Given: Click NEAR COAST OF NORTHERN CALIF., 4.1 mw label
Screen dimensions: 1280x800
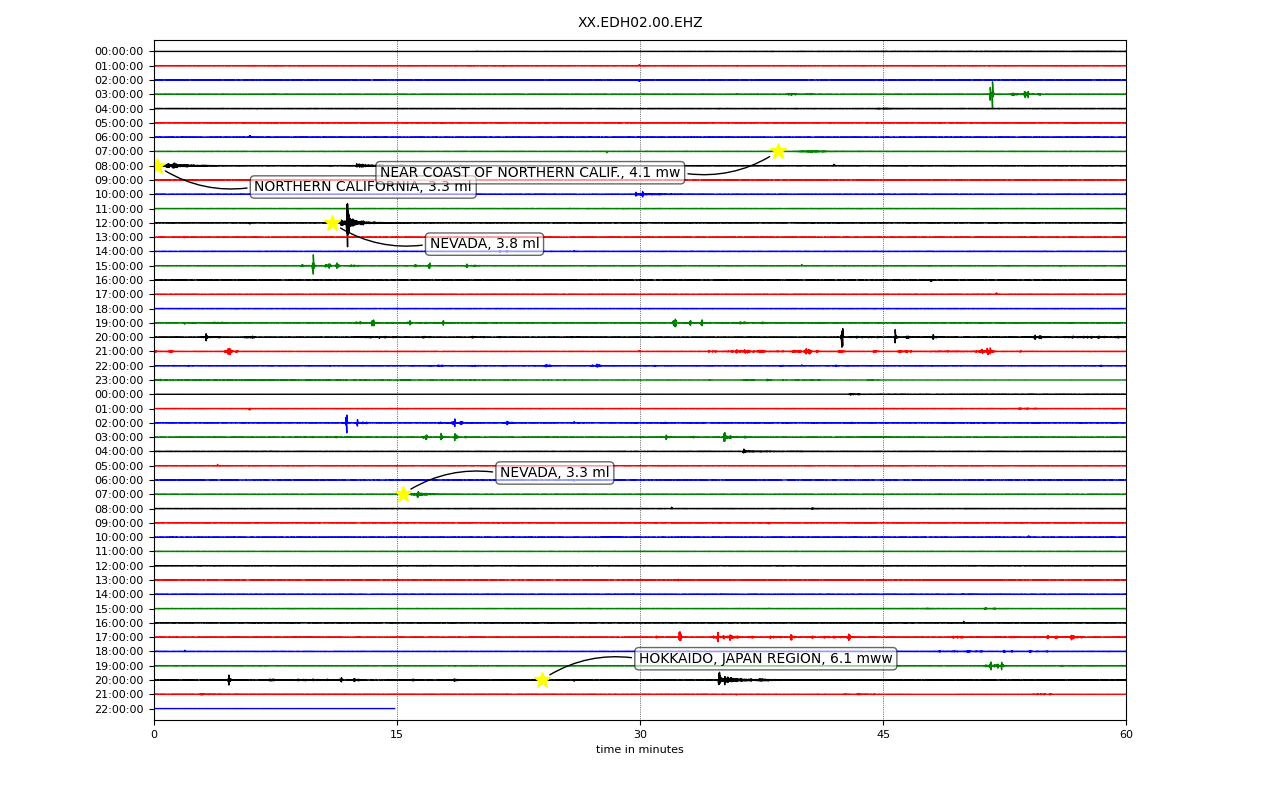Looking at the screenshot, I should 530,173.
